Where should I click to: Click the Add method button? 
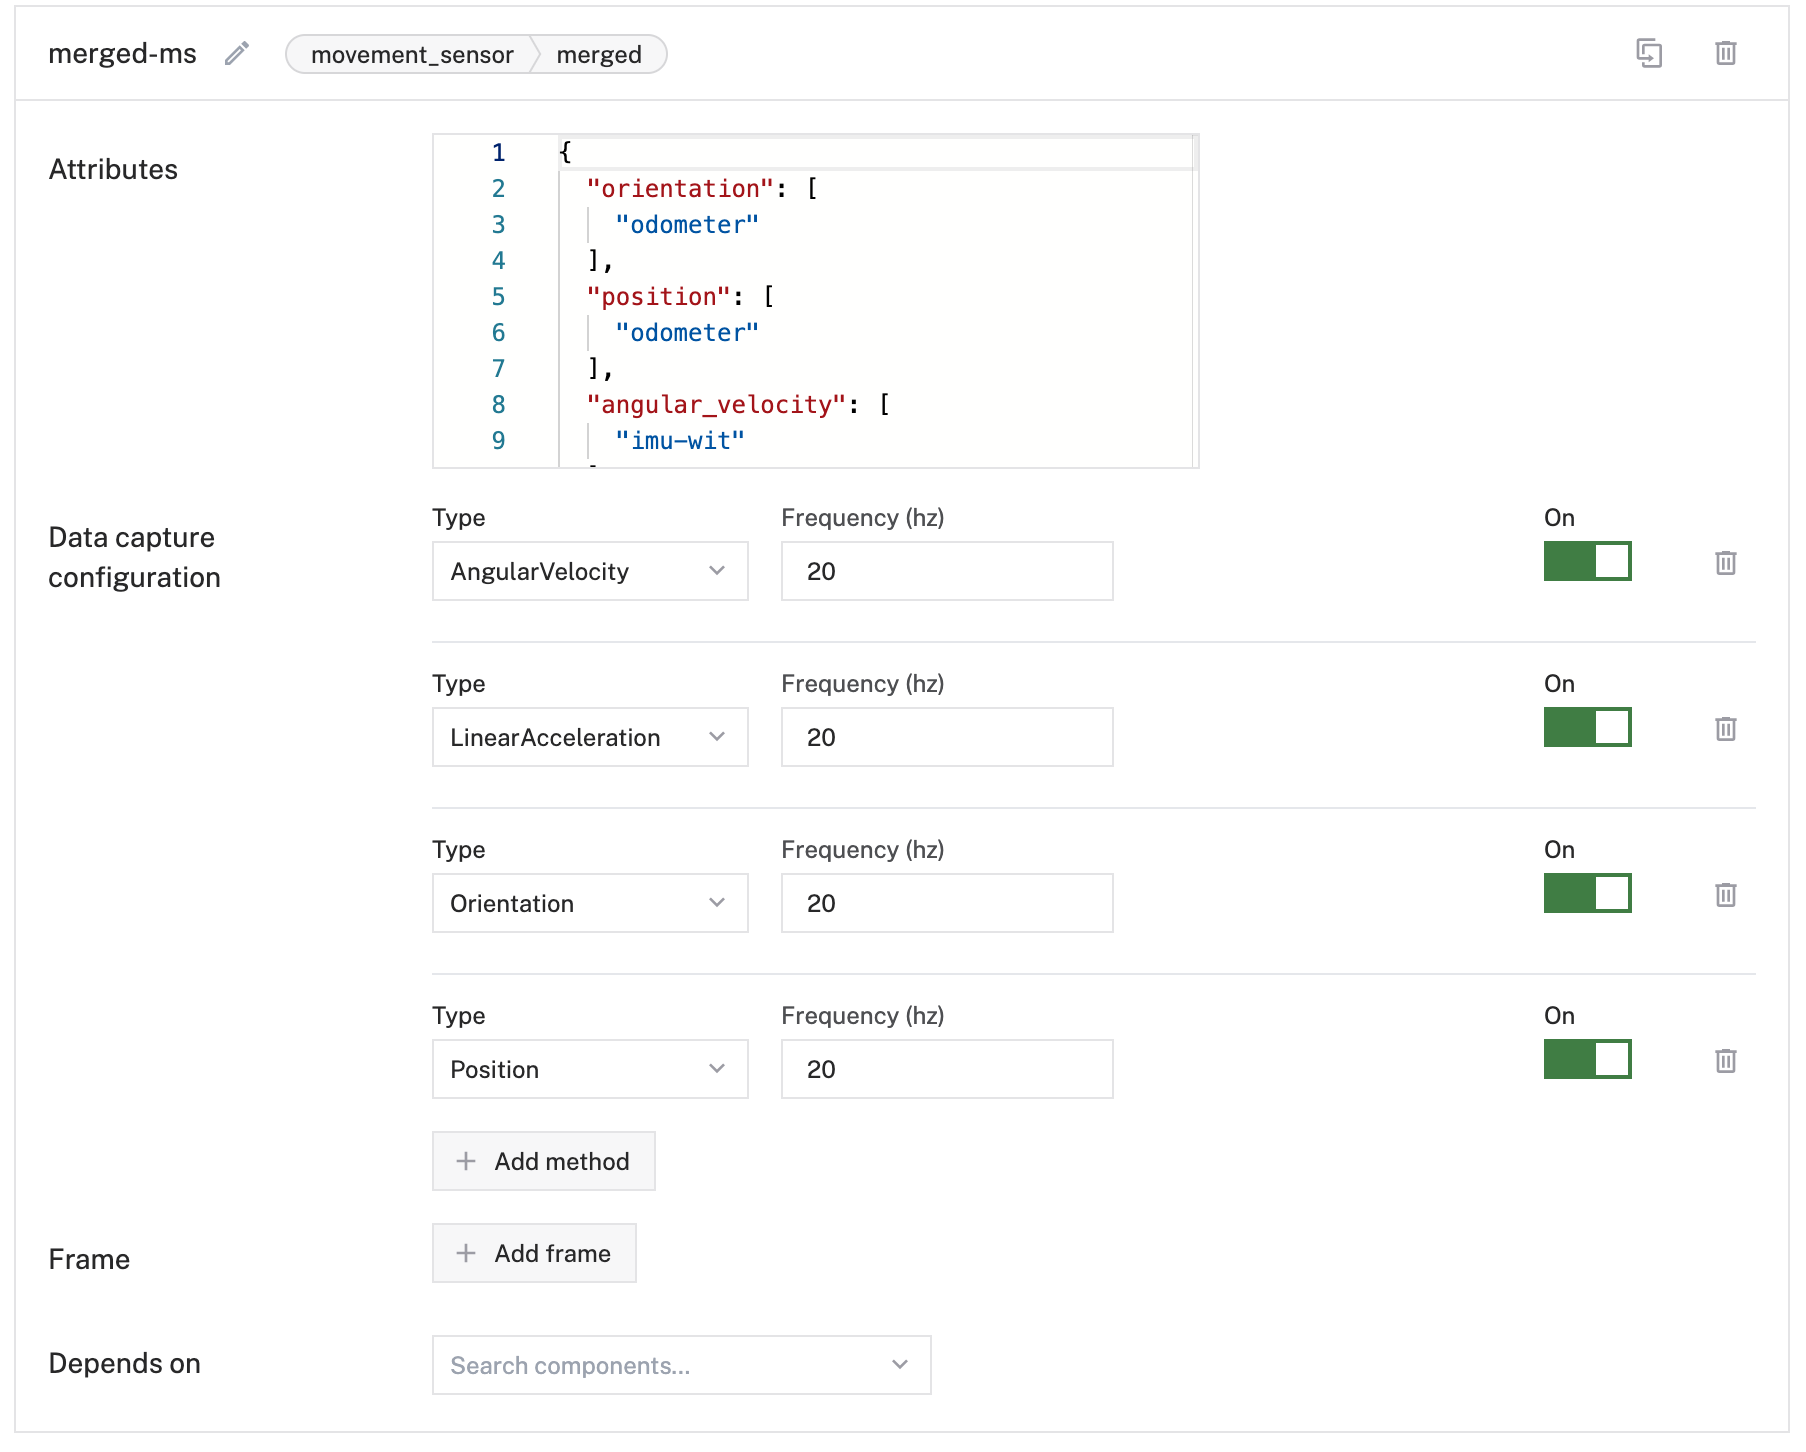544,1161
